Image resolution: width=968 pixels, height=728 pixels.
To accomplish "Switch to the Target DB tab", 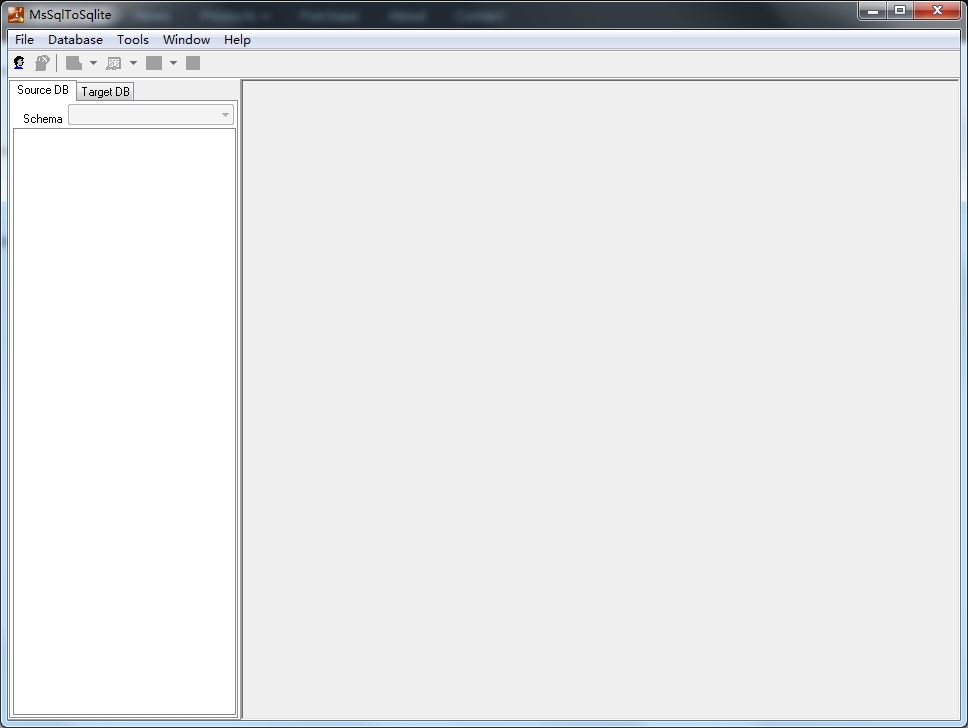I will pyautogui.click(x=106, y=91).
